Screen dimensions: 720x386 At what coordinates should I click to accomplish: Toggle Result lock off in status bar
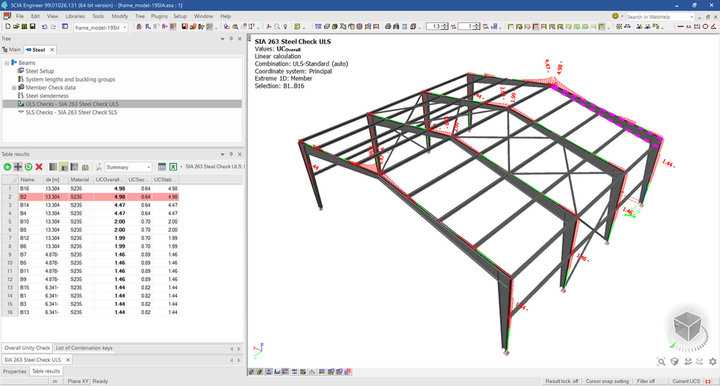coord(562,381)
